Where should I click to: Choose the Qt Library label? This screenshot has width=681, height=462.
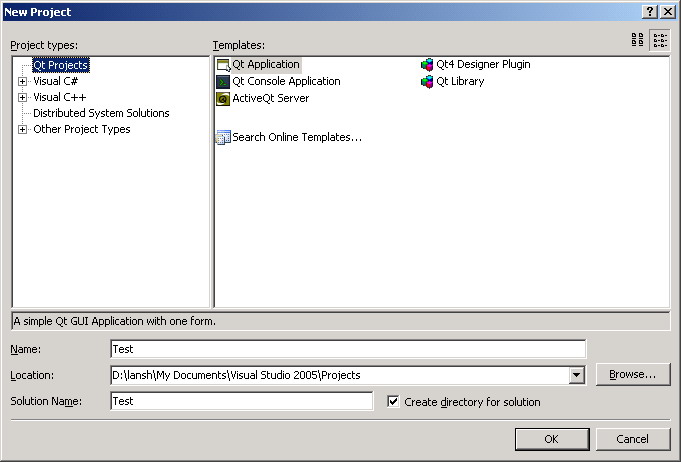point(460,82)
